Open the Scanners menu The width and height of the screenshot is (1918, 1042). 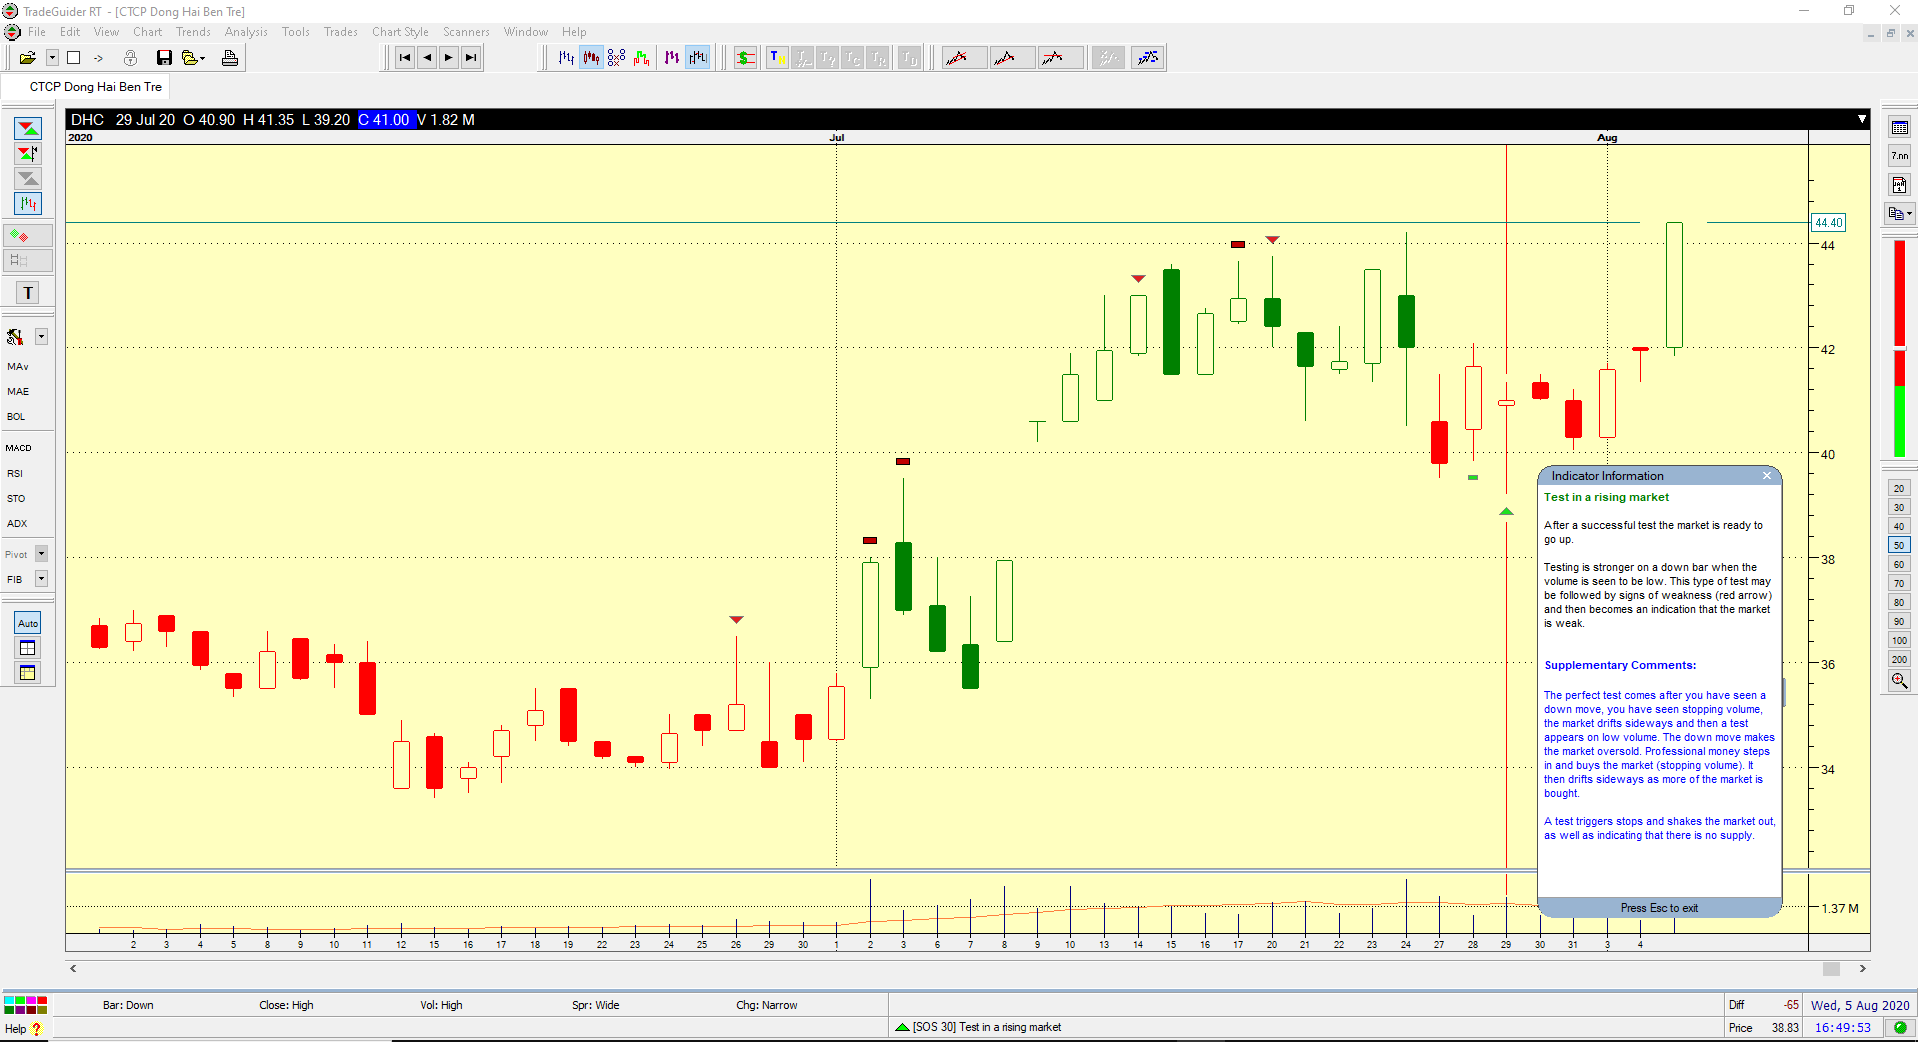(466, 32)
